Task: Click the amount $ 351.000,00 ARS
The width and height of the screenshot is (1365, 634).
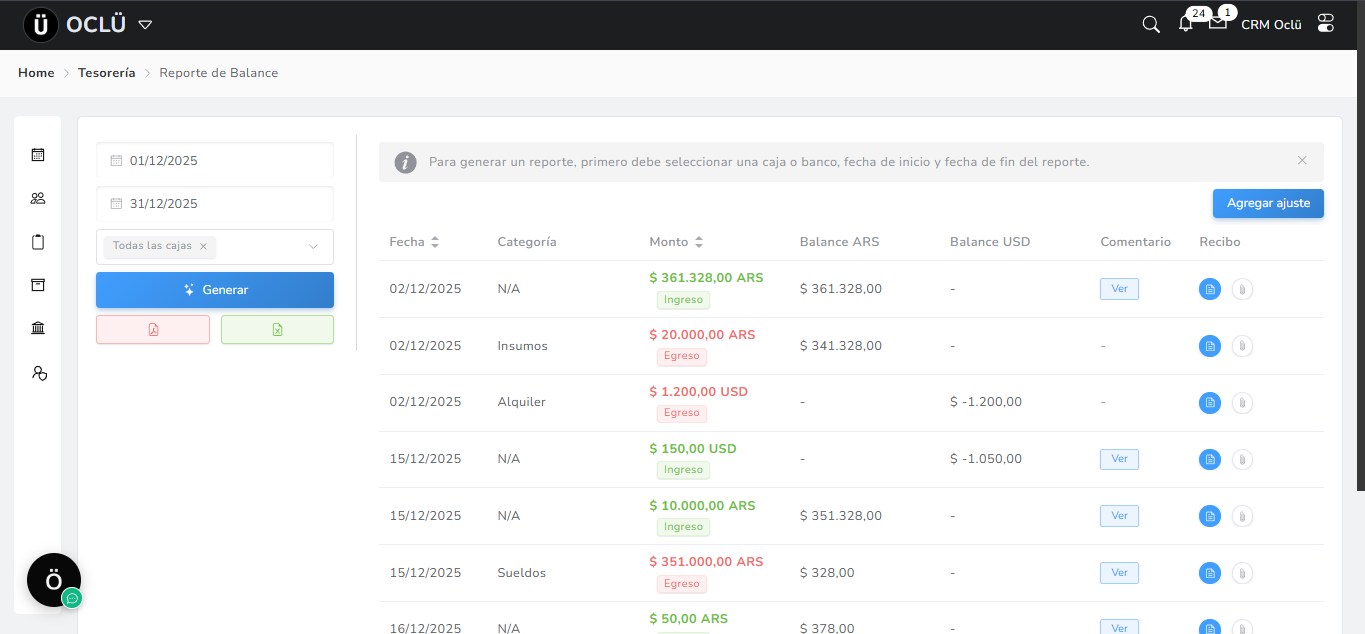Action: click(x=706, y=562)
